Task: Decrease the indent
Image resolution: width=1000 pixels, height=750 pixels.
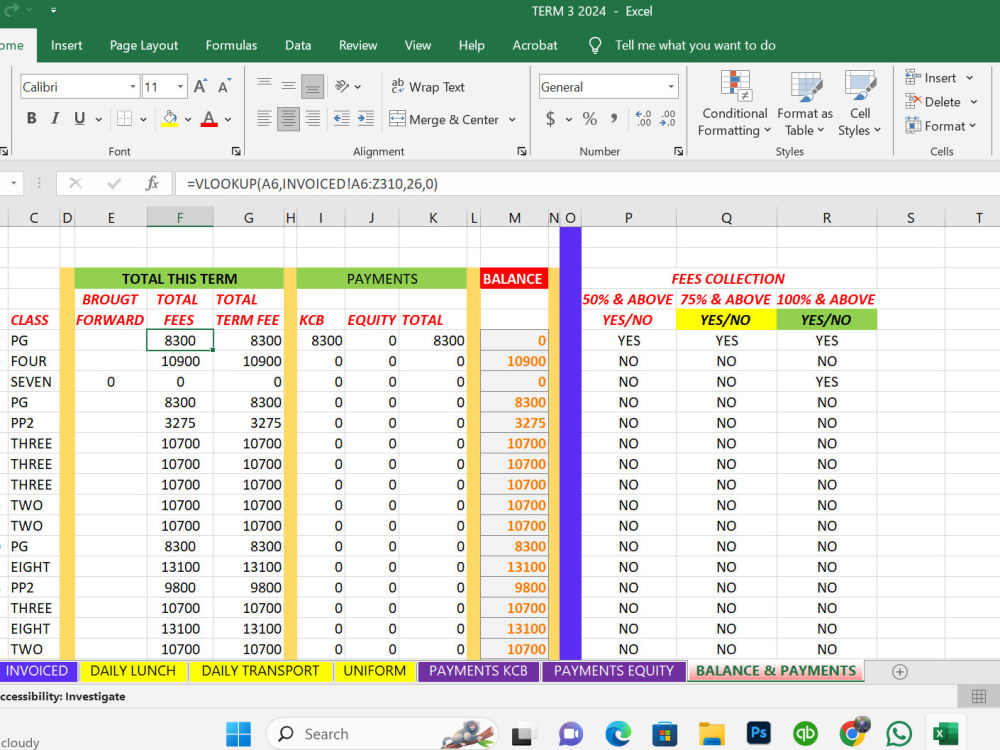Action: point(342,119)
